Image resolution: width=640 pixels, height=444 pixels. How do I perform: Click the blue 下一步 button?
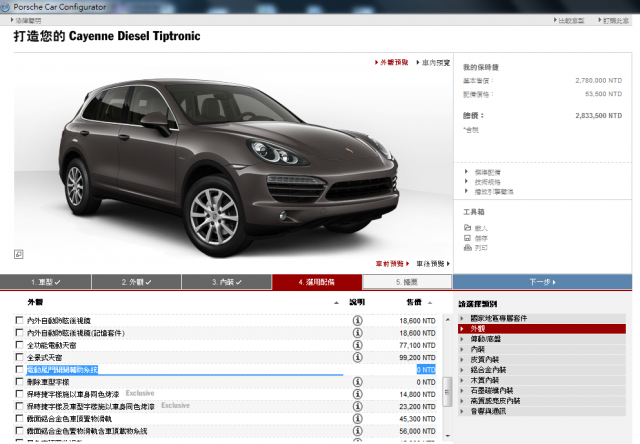click(542, 282)
